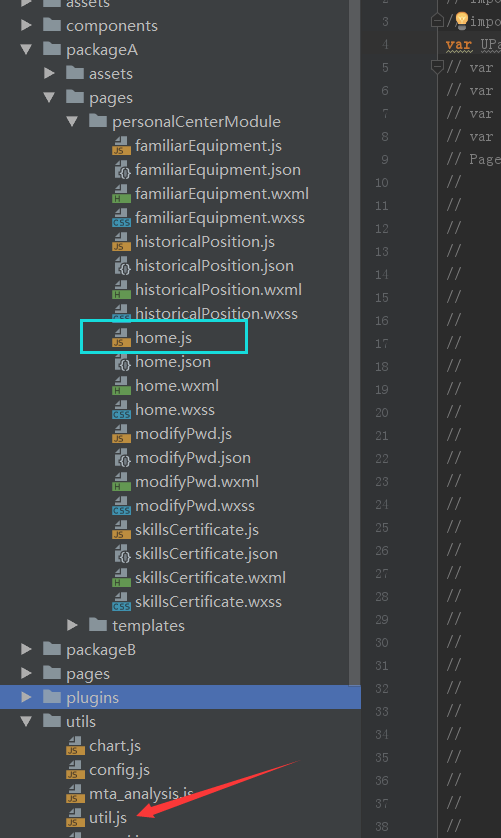
Task: Click the home.js file icon
Action: 121,338
